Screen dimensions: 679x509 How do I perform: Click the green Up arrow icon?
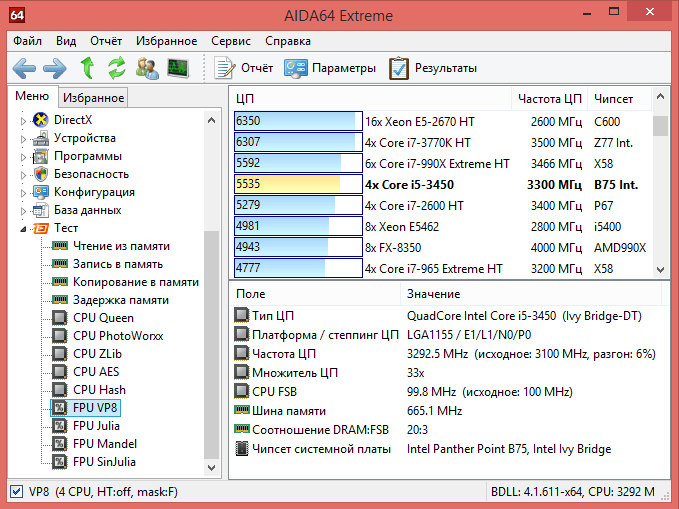tap(87, 68)
